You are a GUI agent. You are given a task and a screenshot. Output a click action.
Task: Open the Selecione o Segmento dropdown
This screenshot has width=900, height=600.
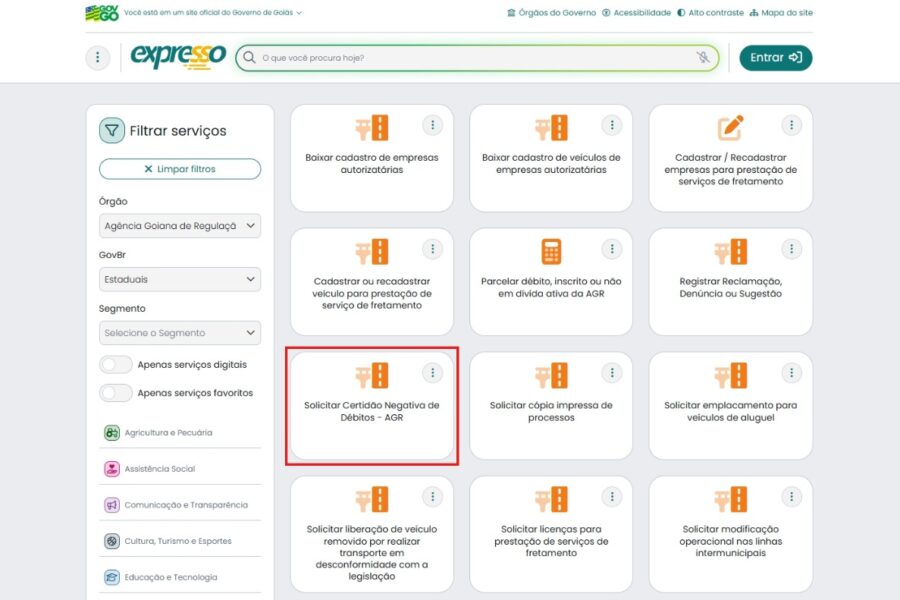[179, 332]
